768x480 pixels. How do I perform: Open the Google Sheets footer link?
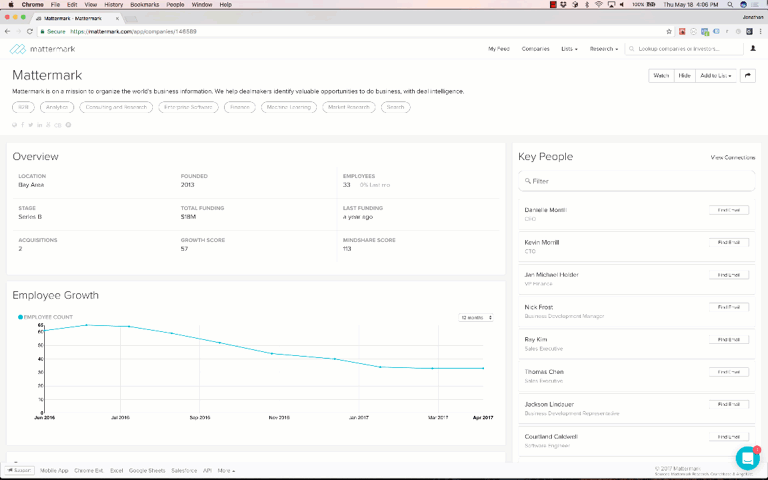coord(147,471)
